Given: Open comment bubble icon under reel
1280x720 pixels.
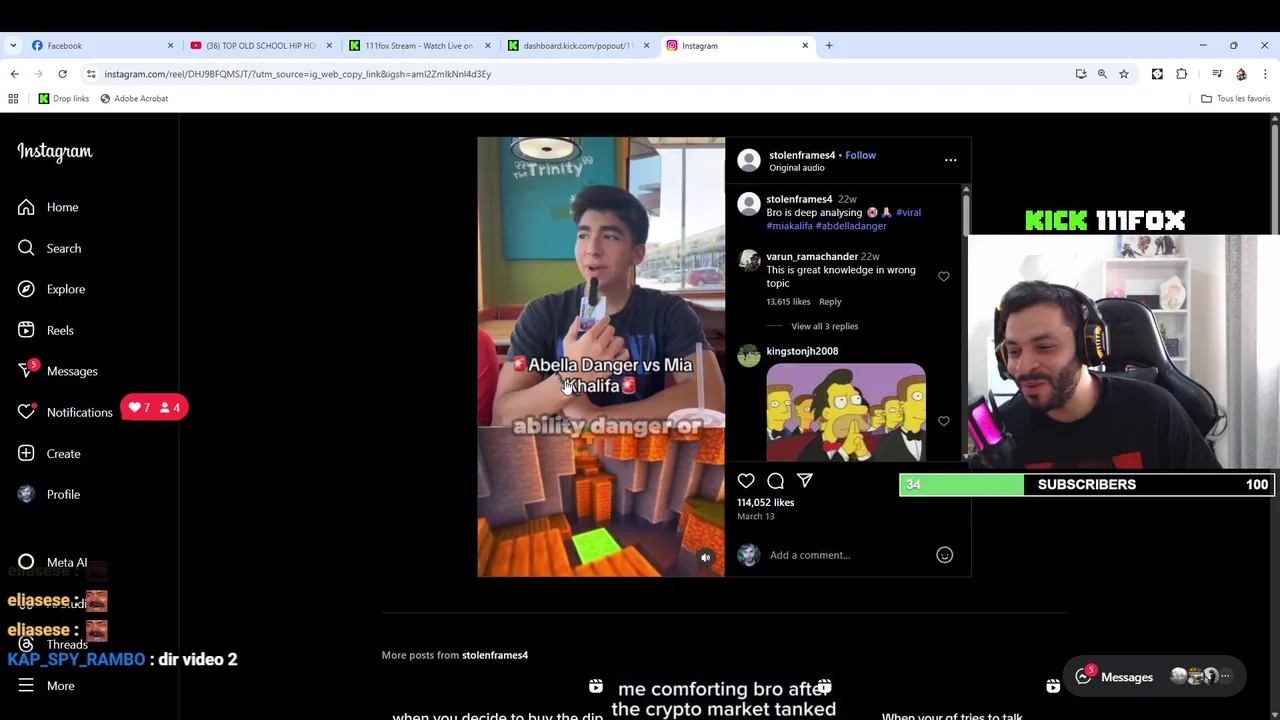Looking at the screenshot, I should 775,481.
